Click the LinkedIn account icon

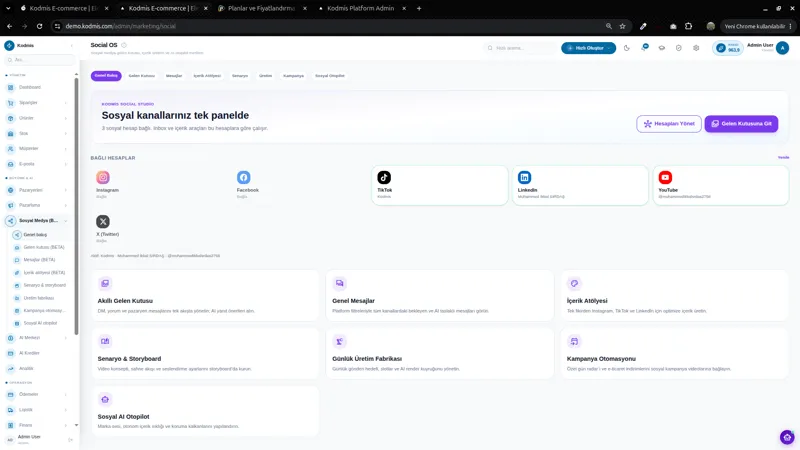click(524, 177)
